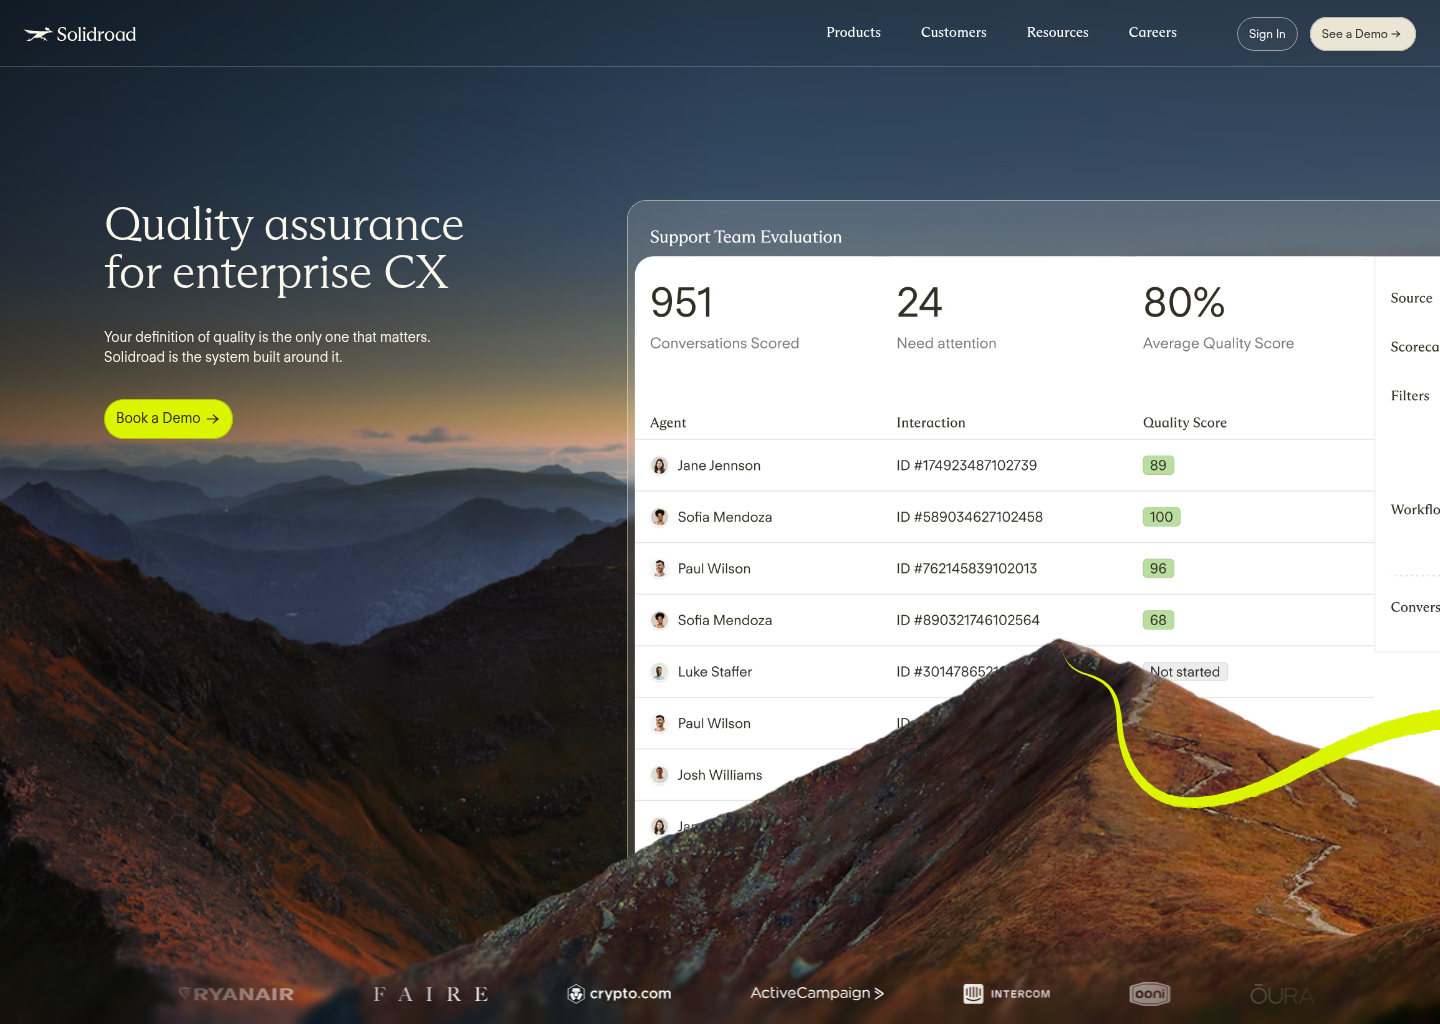Click the crypto.com logo
This screenshot has height=1024, width=1440.
619,993
